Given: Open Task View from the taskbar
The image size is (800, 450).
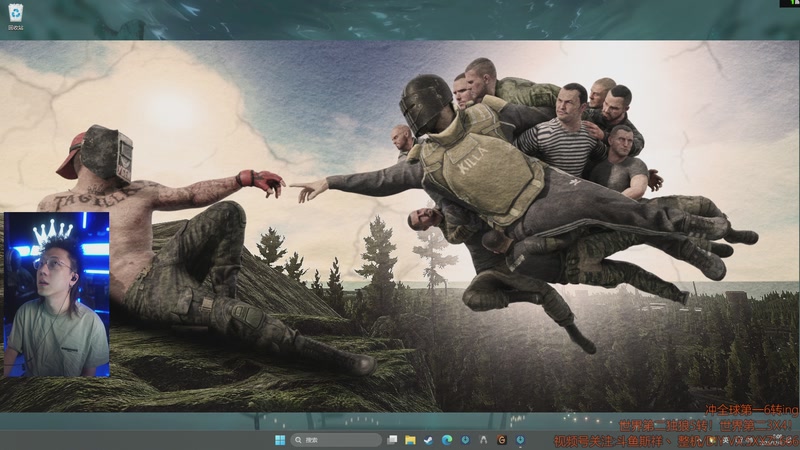Looking at the screenshot, I should coord(392,440).
